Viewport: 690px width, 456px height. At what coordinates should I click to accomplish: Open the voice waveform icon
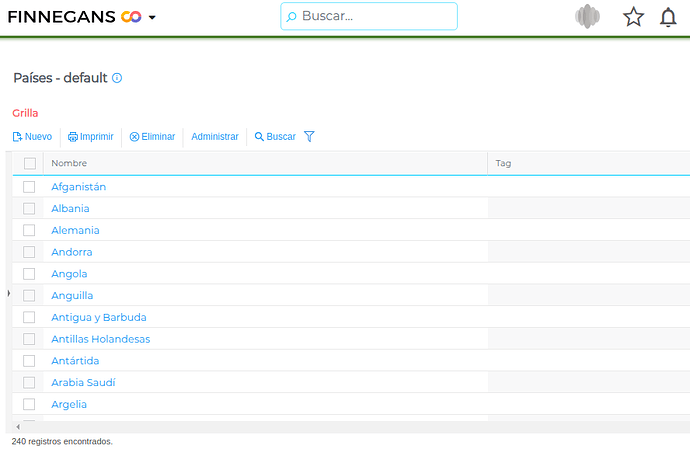pos(587,17)
